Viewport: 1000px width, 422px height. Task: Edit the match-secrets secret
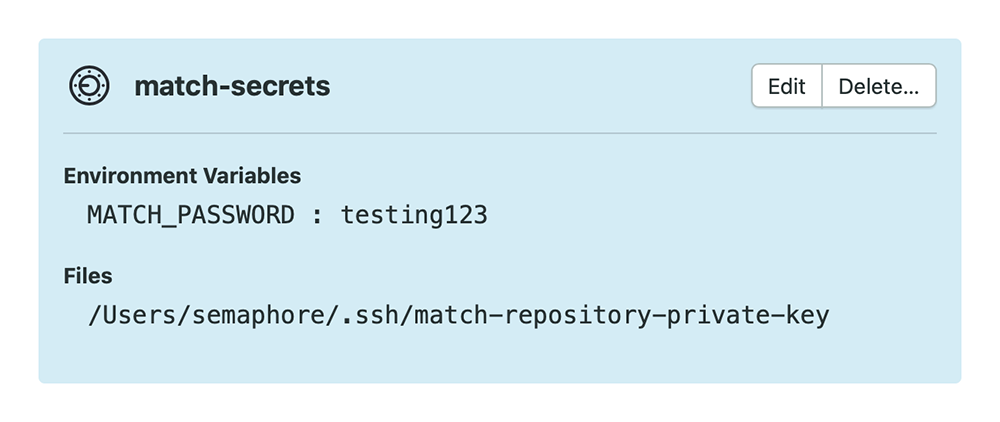[x=787, y=85]
